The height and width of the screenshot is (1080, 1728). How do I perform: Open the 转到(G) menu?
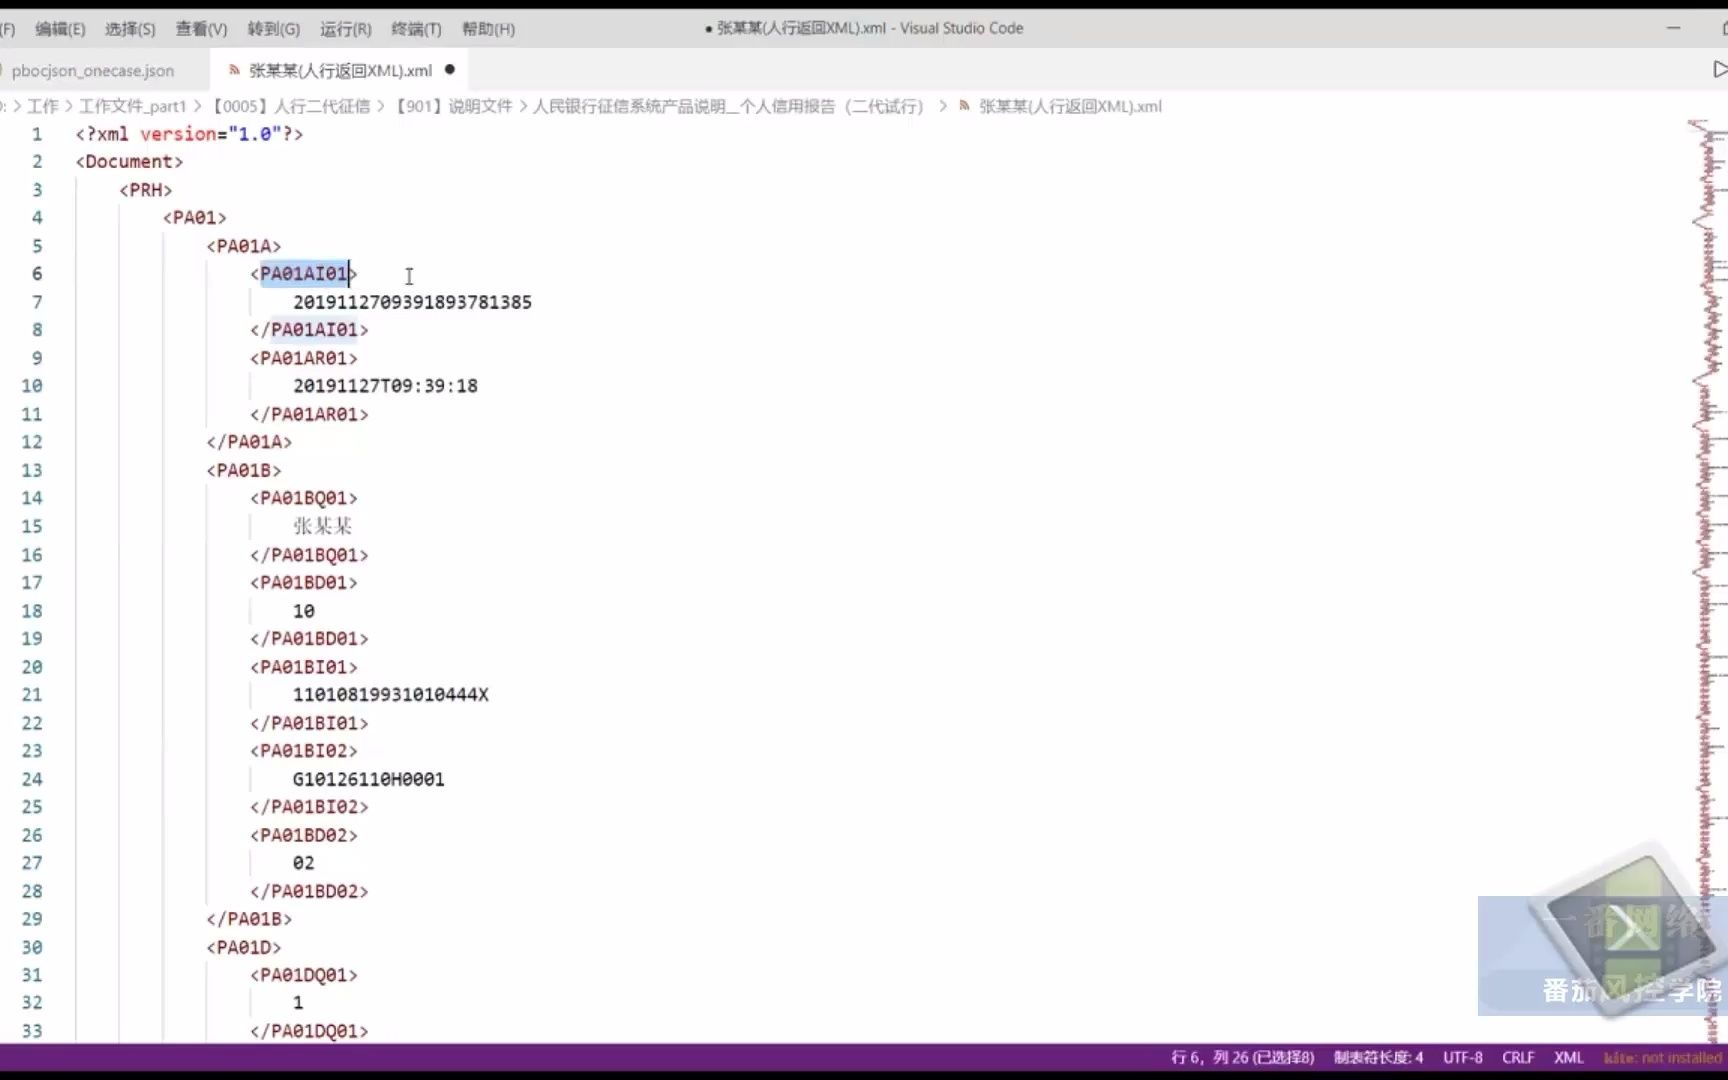[273, 29]
